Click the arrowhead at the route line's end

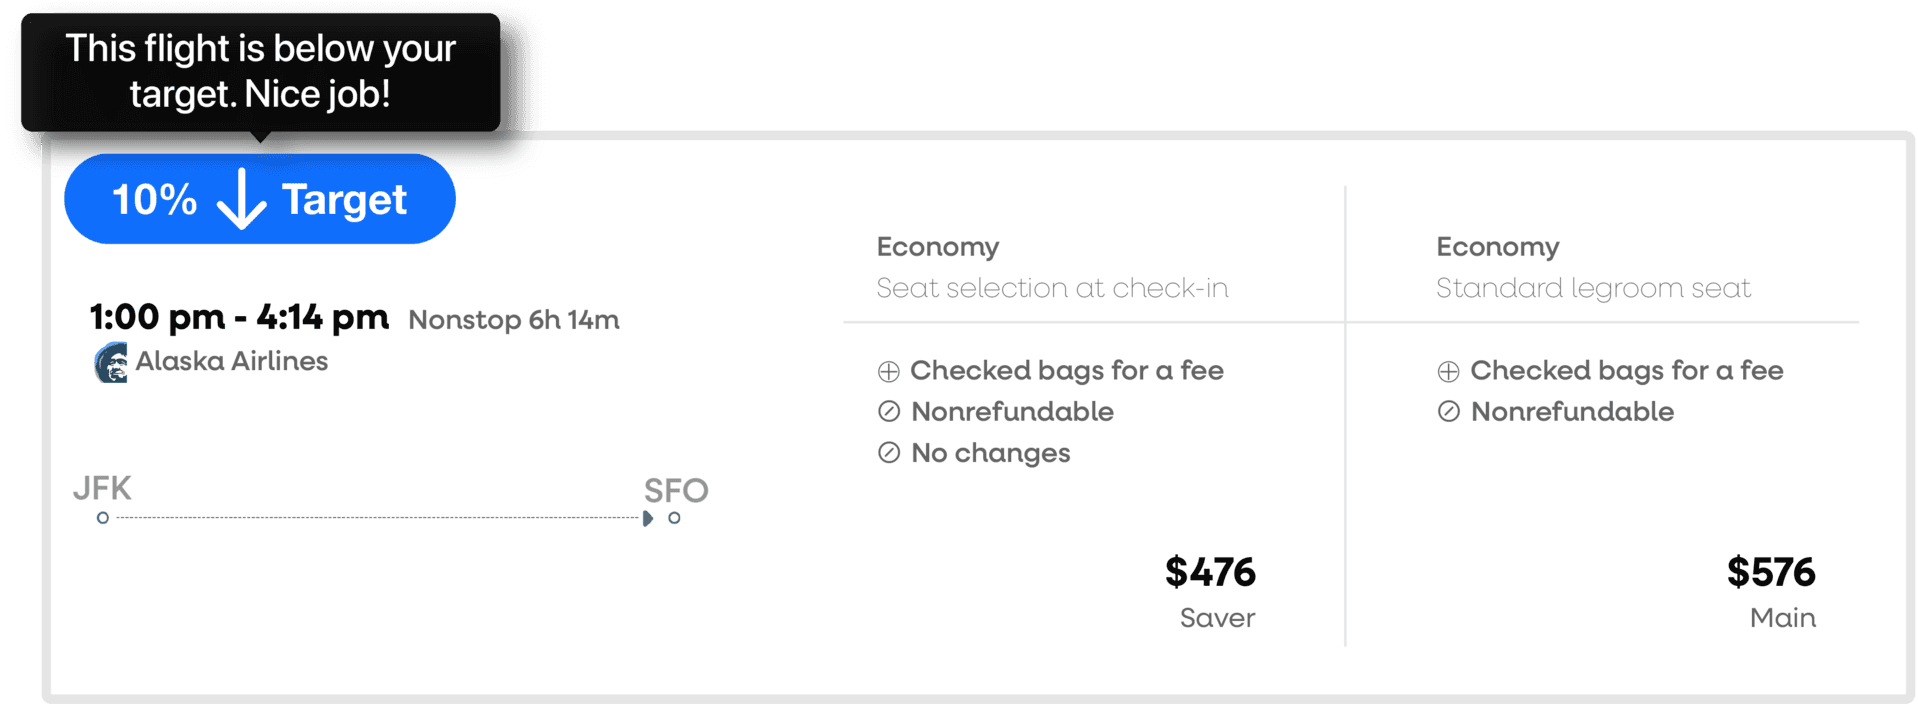(x=647, y=518)
